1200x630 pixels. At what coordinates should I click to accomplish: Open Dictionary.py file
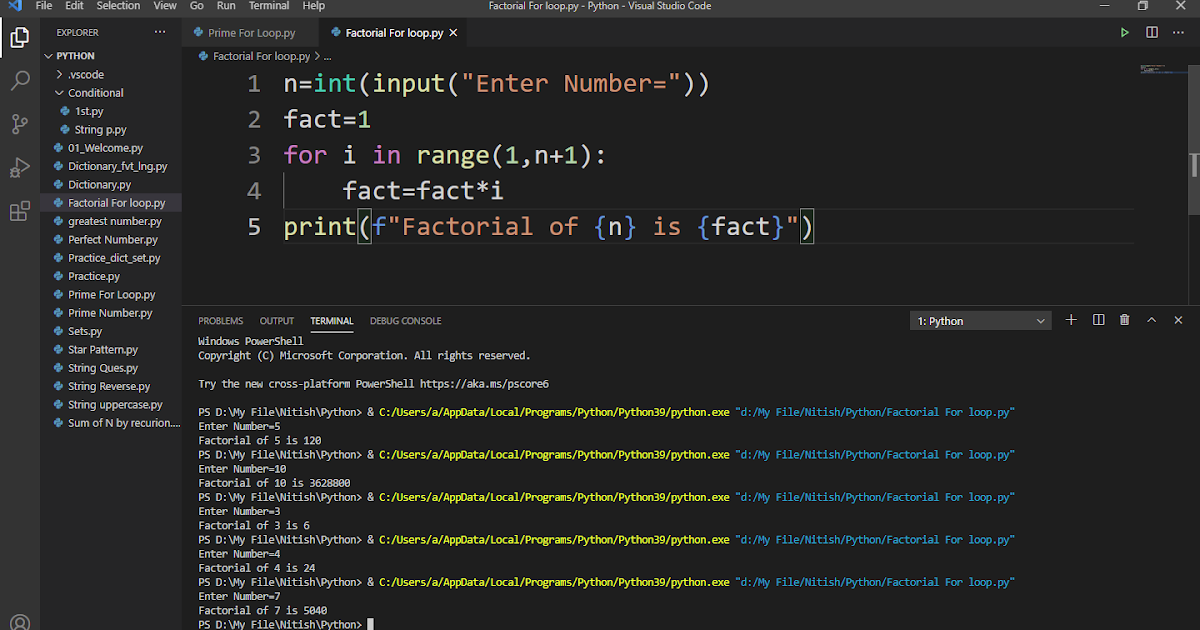click(110, 184)
